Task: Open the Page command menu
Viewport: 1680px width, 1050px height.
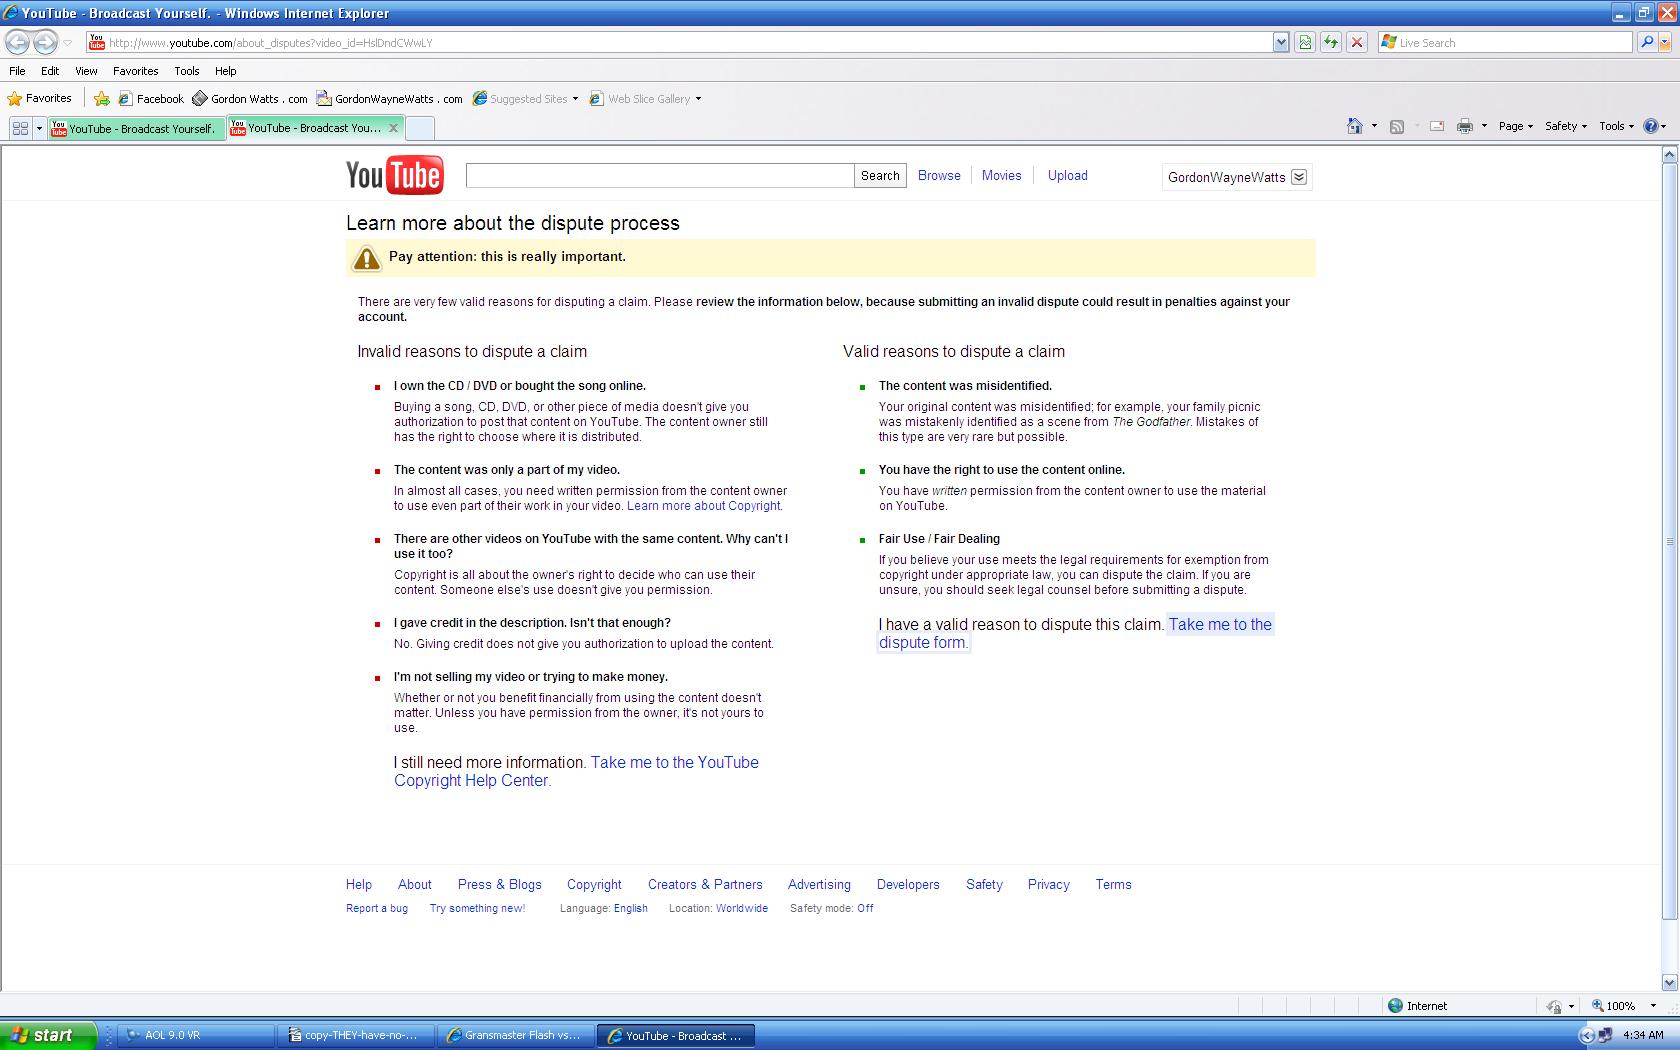Action: (x=1516, y=126)
